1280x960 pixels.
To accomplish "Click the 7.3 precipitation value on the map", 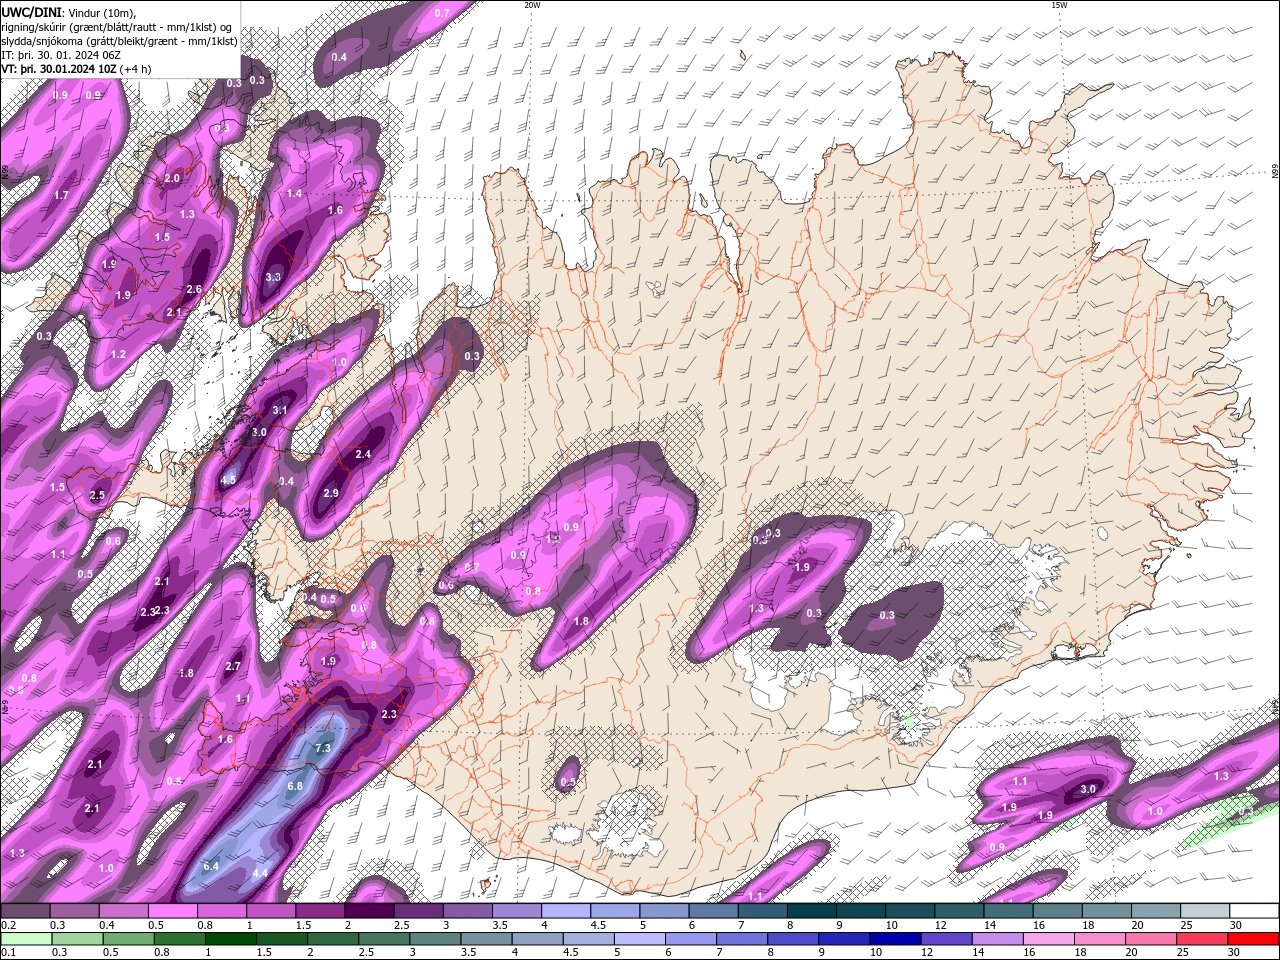I will click(x=323, y=748).
